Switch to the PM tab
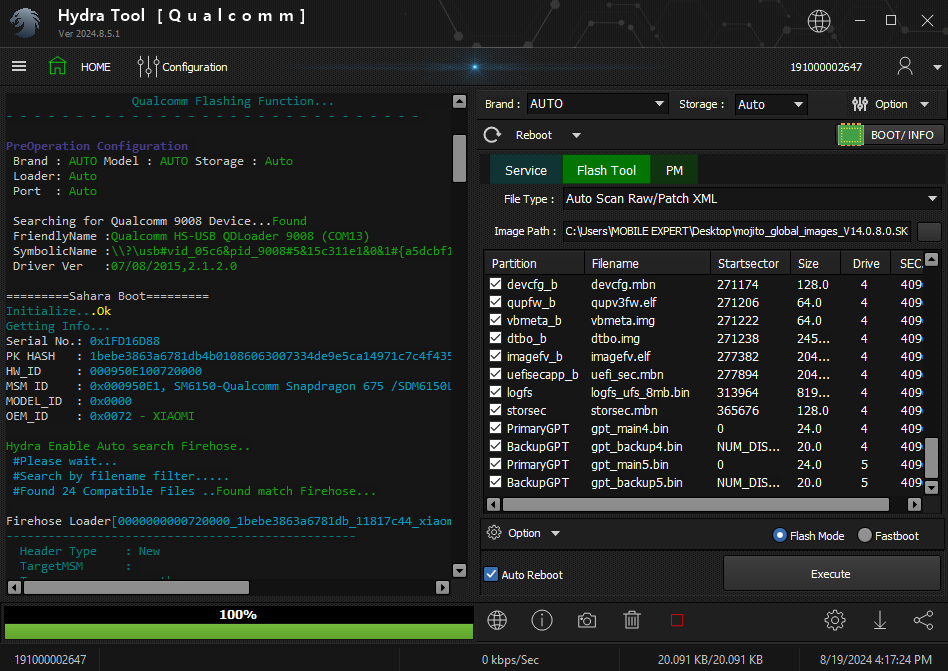This screenshot has width=948, height=671. [674, 170]
